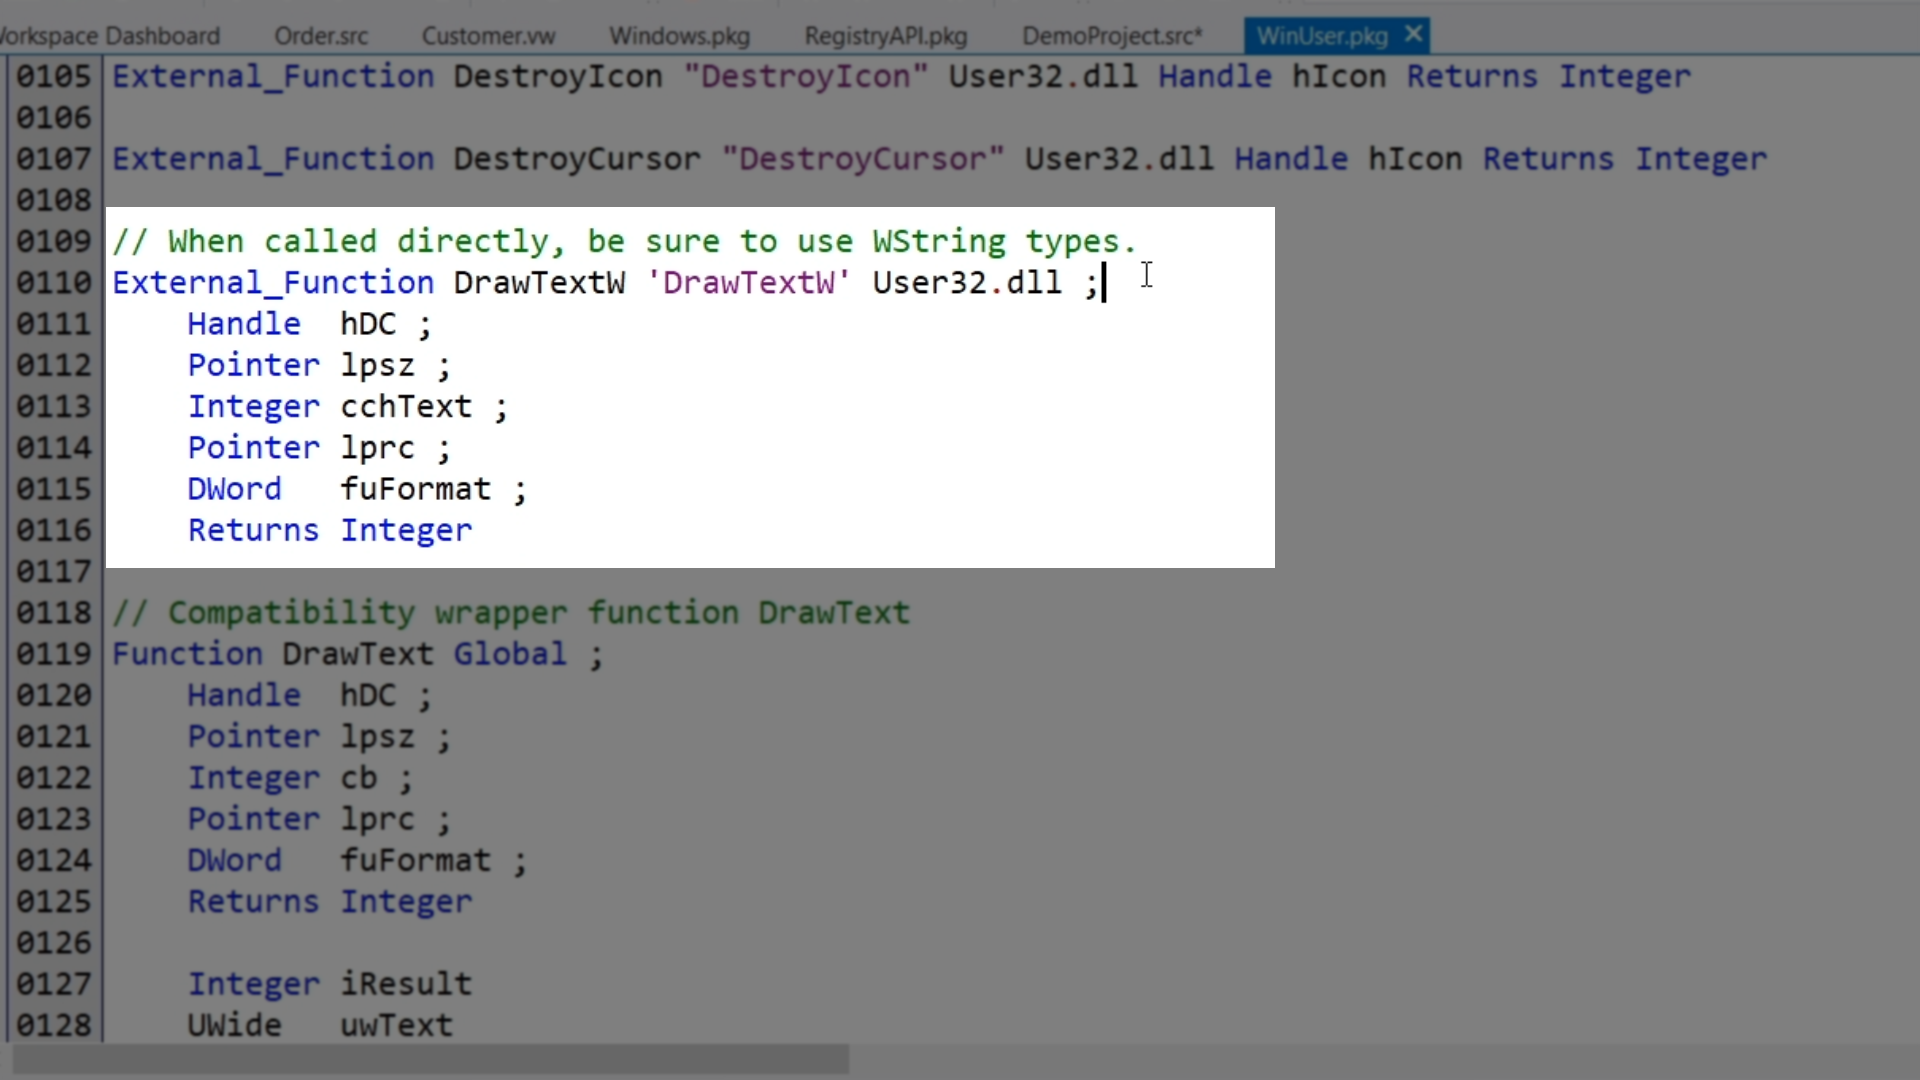This screenshot has width=1920, height=1080.
Task: Close the WinUser.pkg tab
Action: 1413,35
